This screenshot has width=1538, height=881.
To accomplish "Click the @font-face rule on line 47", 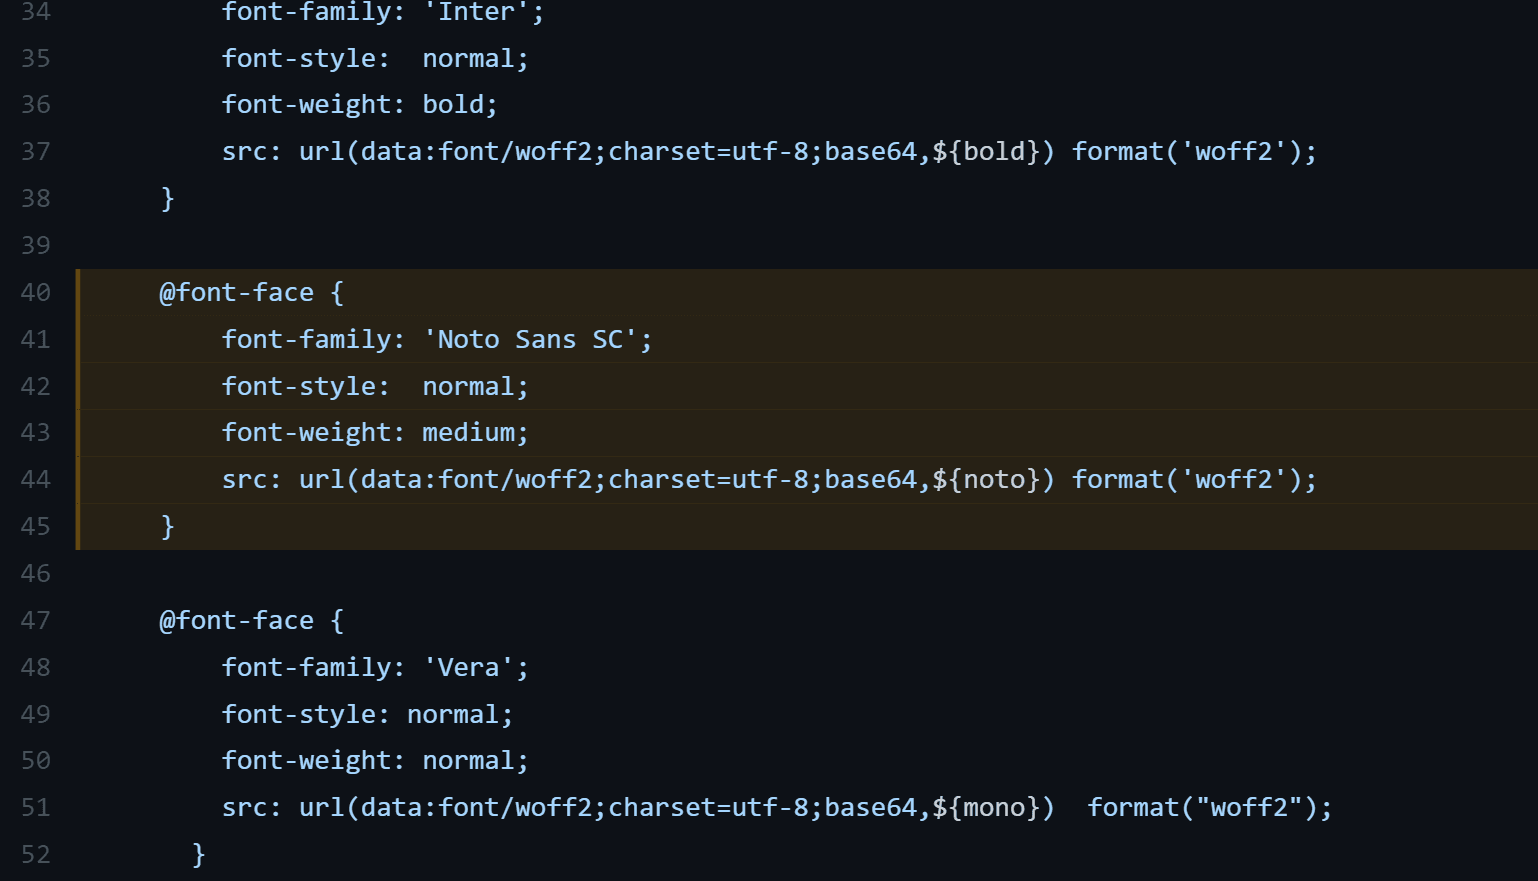I will click(236, 620).
